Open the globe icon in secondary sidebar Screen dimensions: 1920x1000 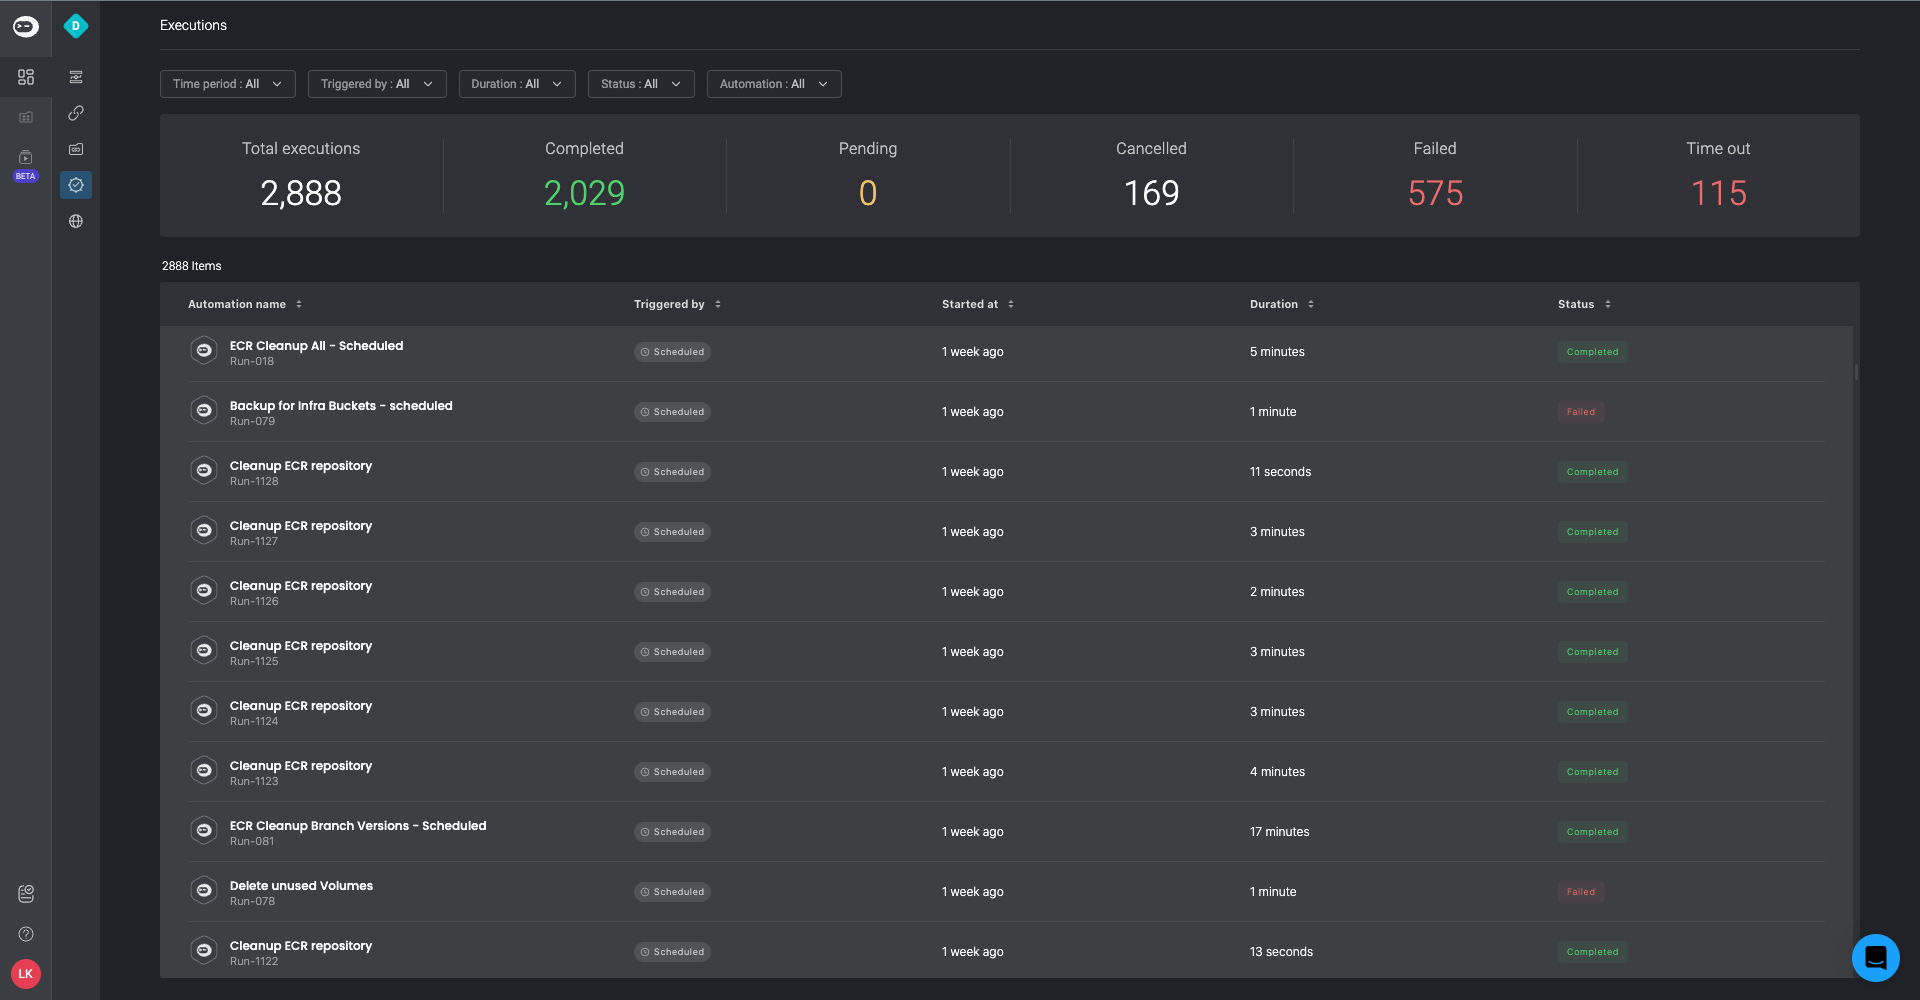[x=76, y=221]
